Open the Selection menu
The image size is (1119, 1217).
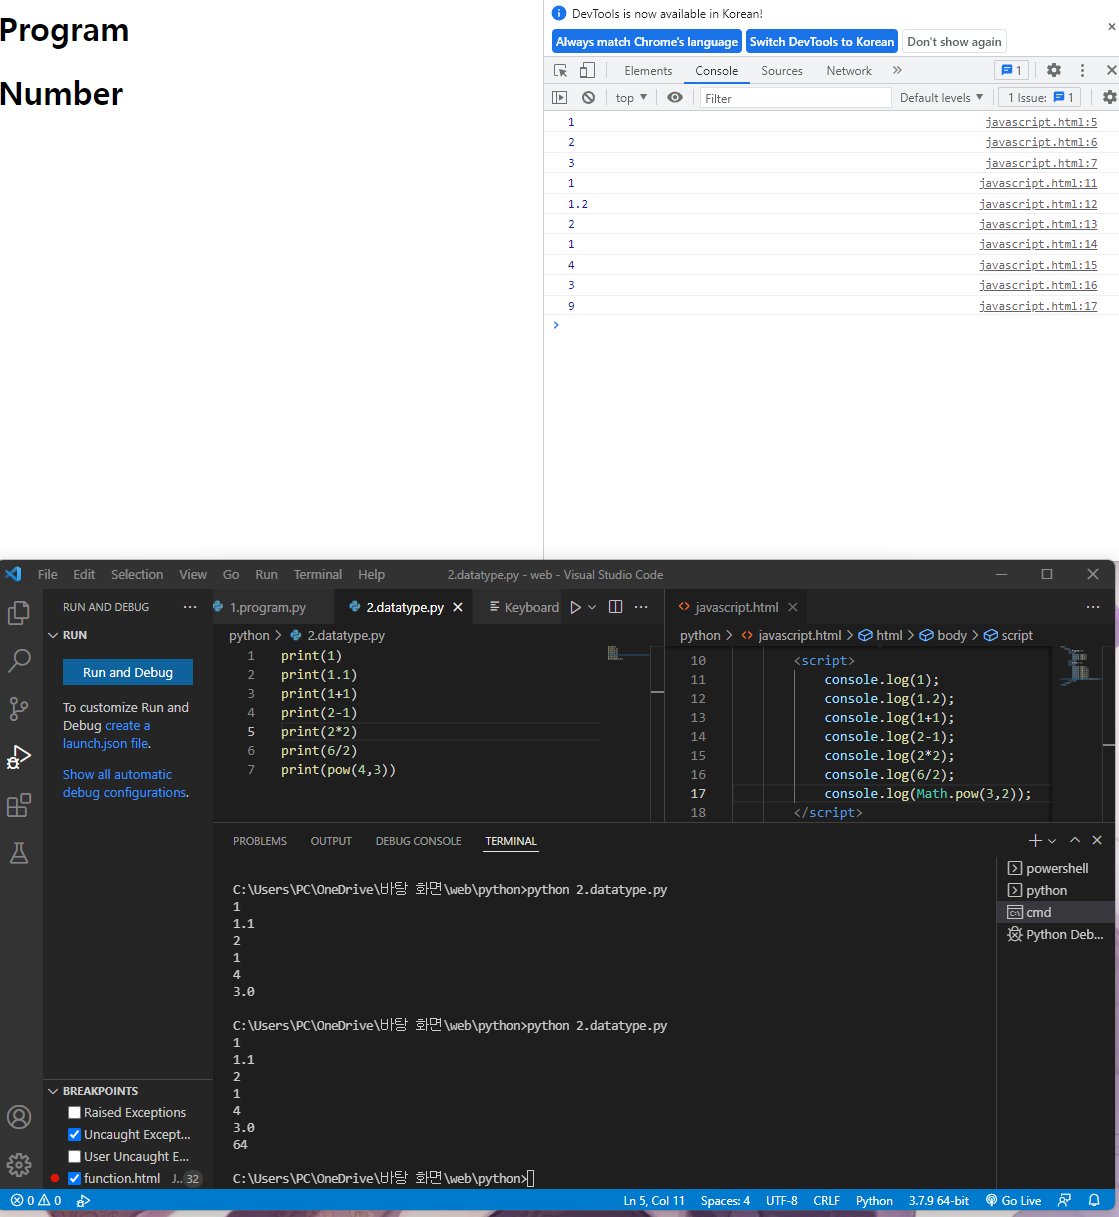(137, 574)
